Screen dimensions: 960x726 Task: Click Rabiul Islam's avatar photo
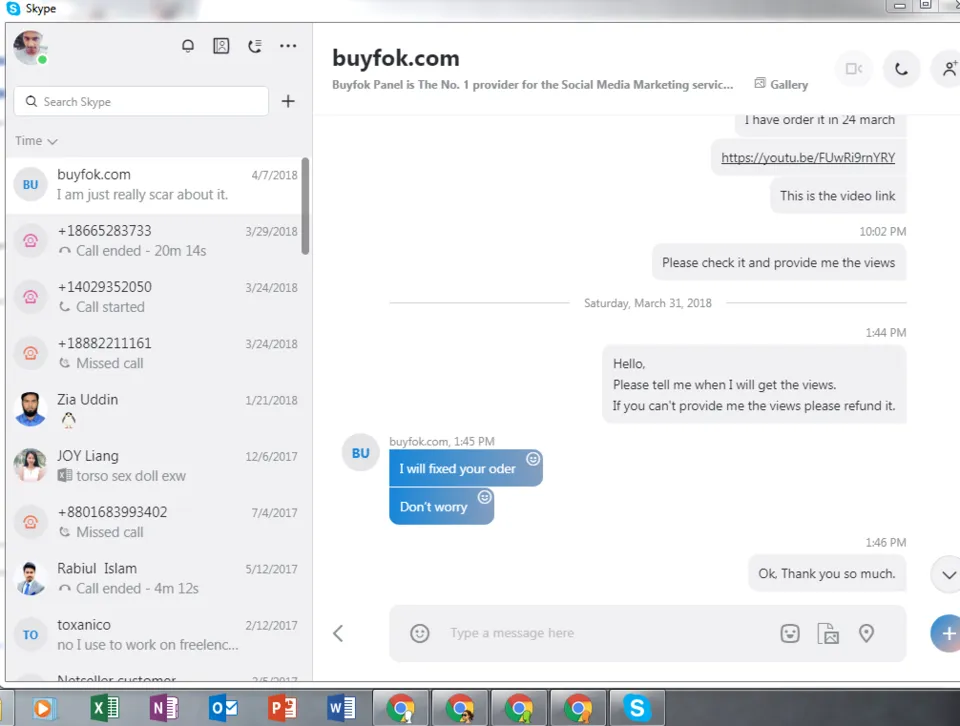(x=30, y=578)
